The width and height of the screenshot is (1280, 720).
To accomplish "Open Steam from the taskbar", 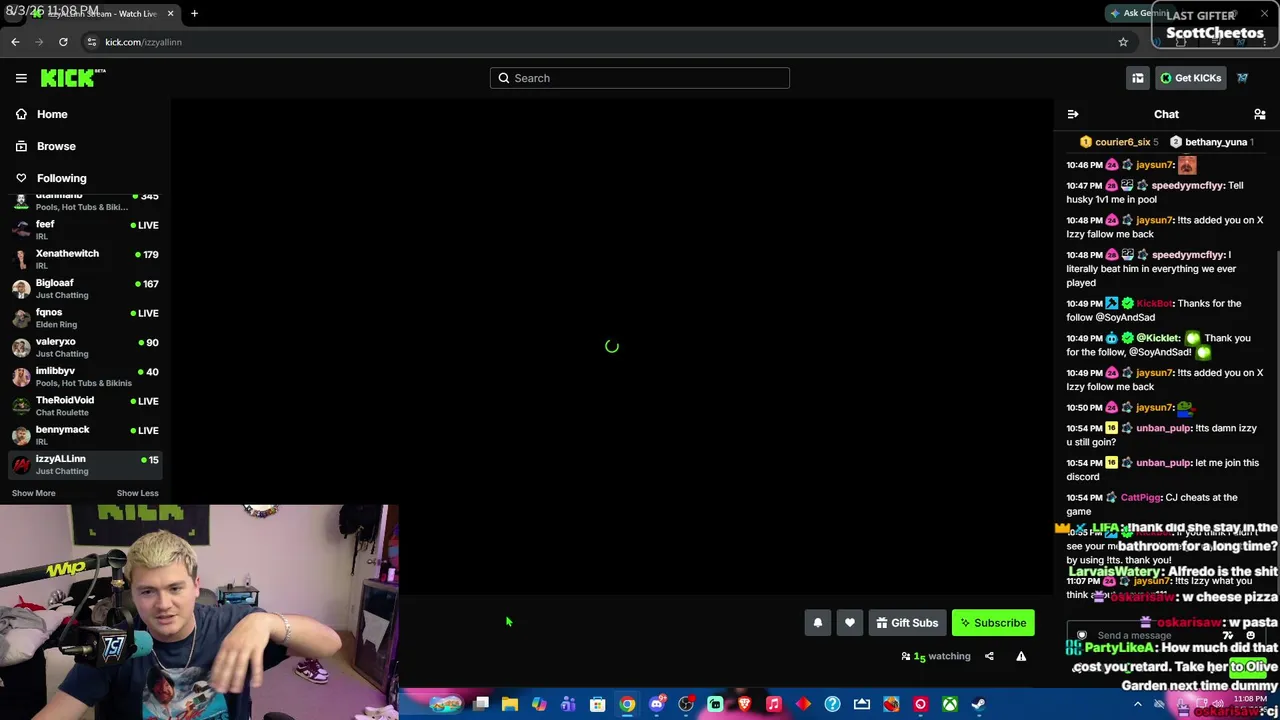I will (978, 704).
